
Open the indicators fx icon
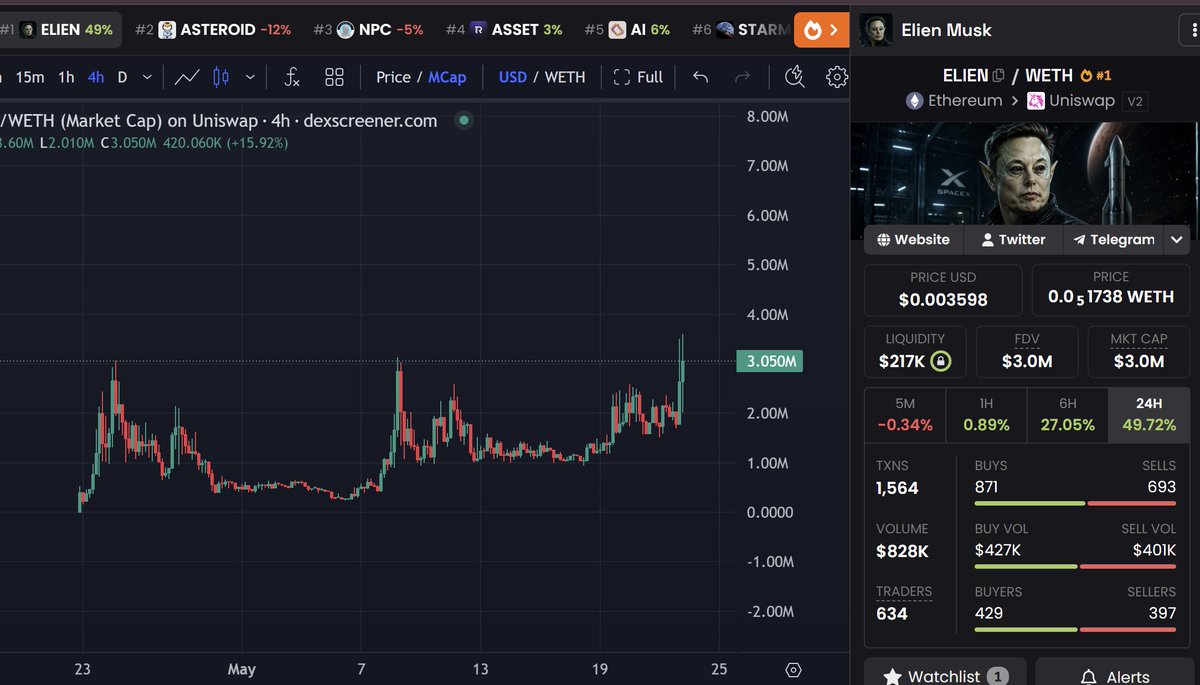pyautogui.click(x=292, y=77)
